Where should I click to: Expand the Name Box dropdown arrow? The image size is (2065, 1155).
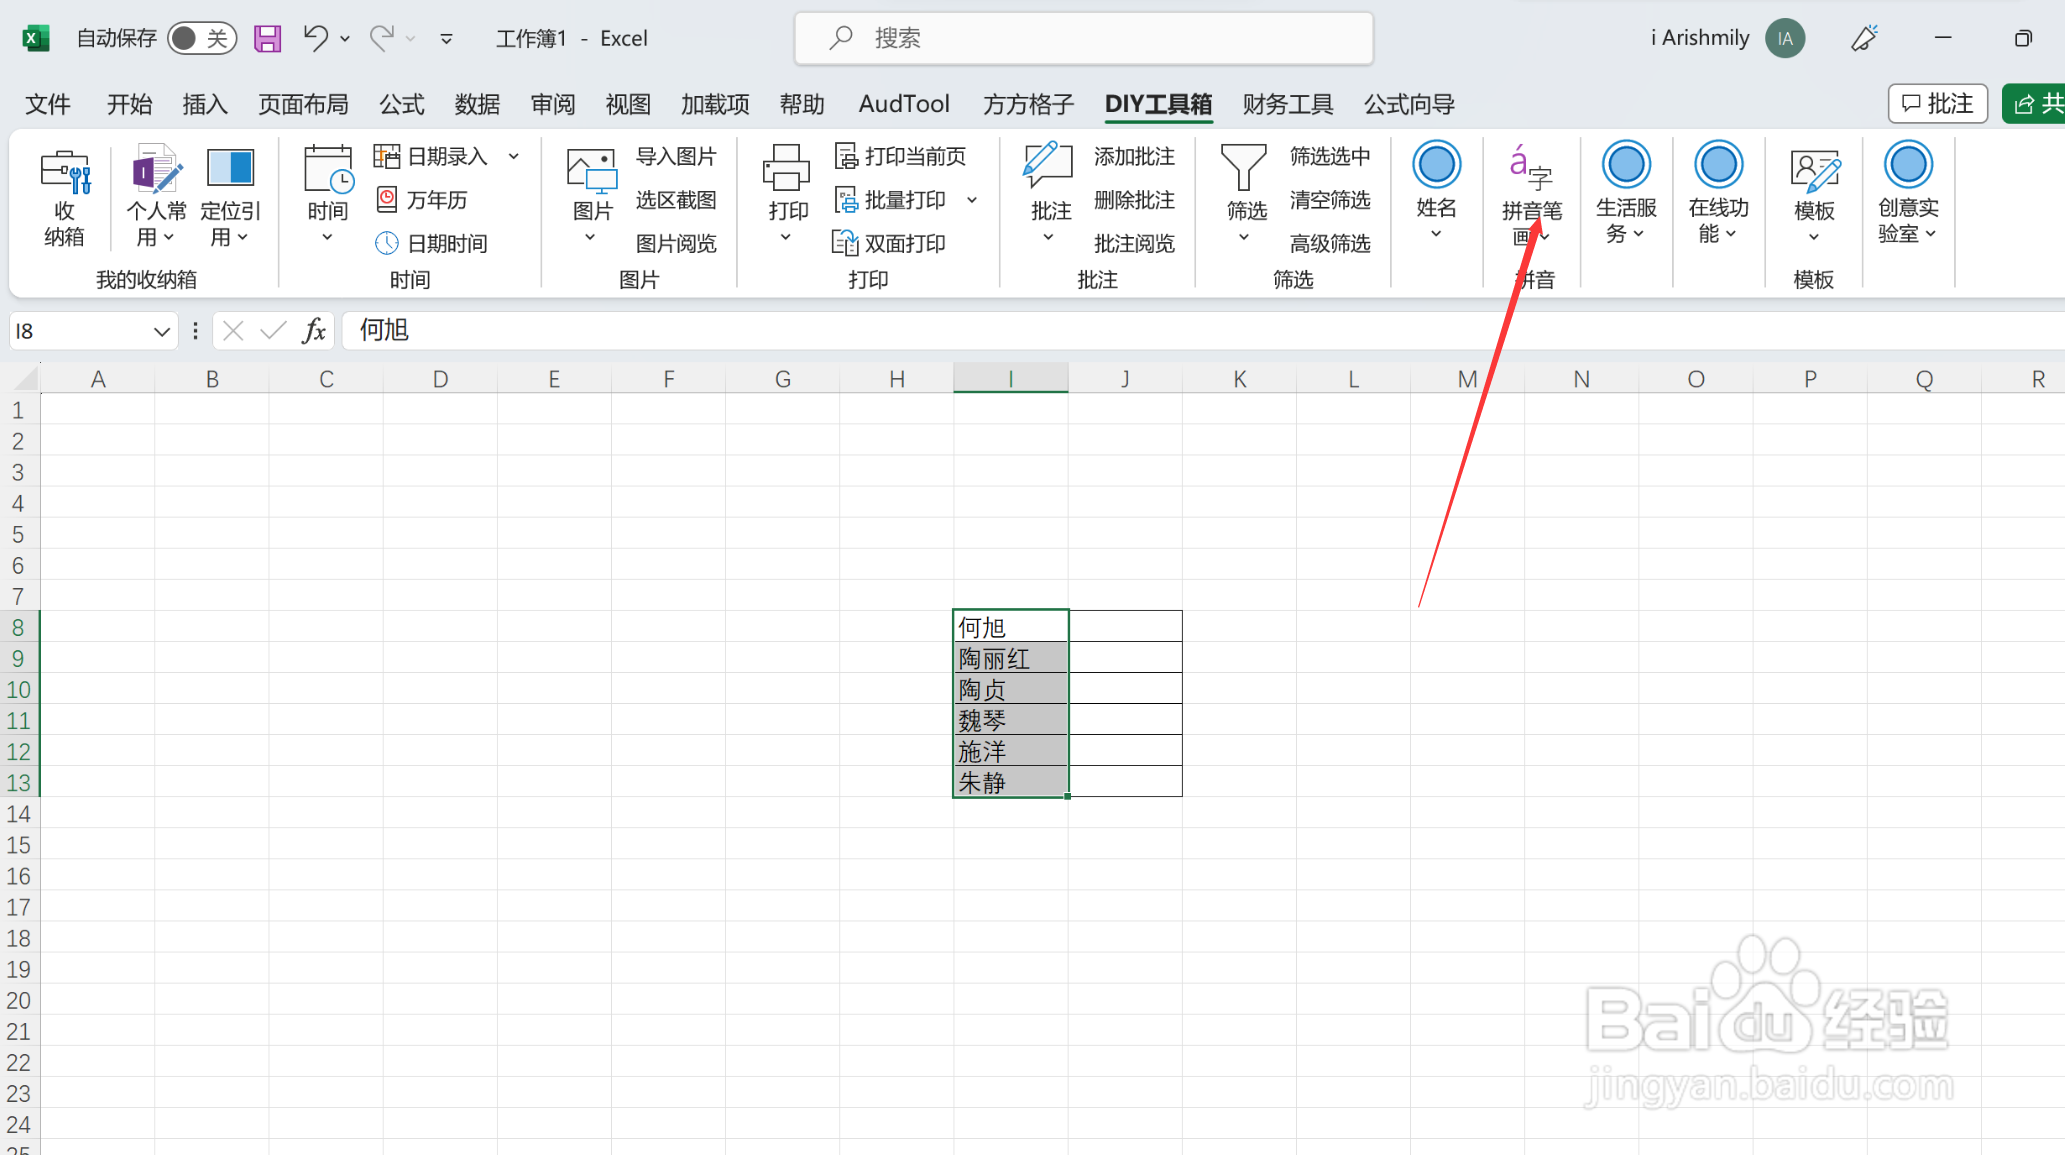pos(161,331)
